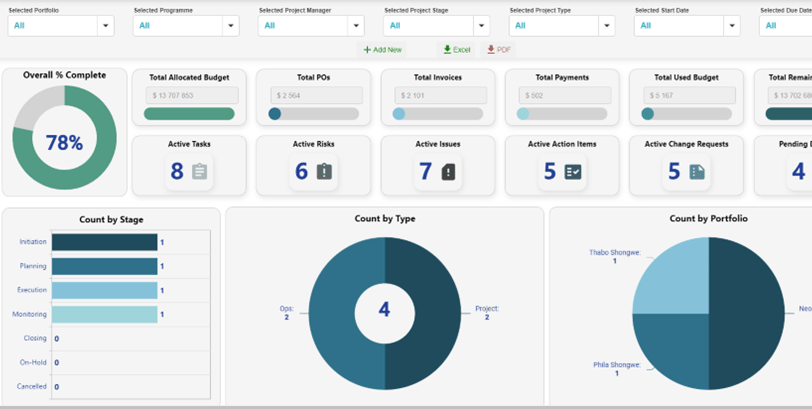Click the Total Payments progress bar
Screen dimensions: 812x409
pyautogui.click(x=562, y=114)
